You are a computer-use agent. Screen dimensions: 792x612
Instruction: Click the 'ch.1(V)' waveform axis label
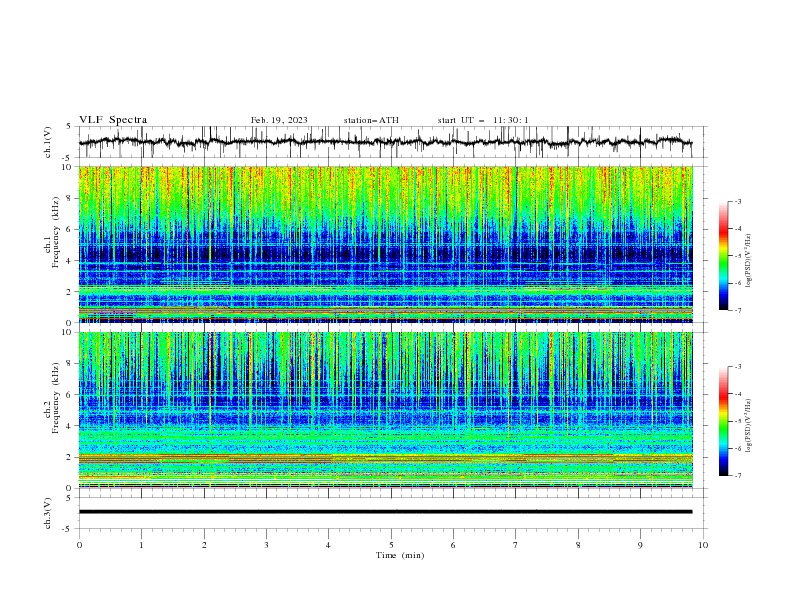[x=48, y=142]
